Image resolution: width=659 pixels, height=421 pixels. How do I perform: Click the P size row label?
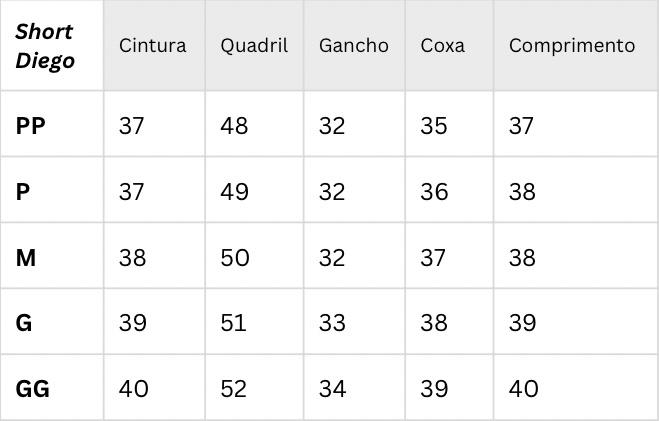[23, 192]
